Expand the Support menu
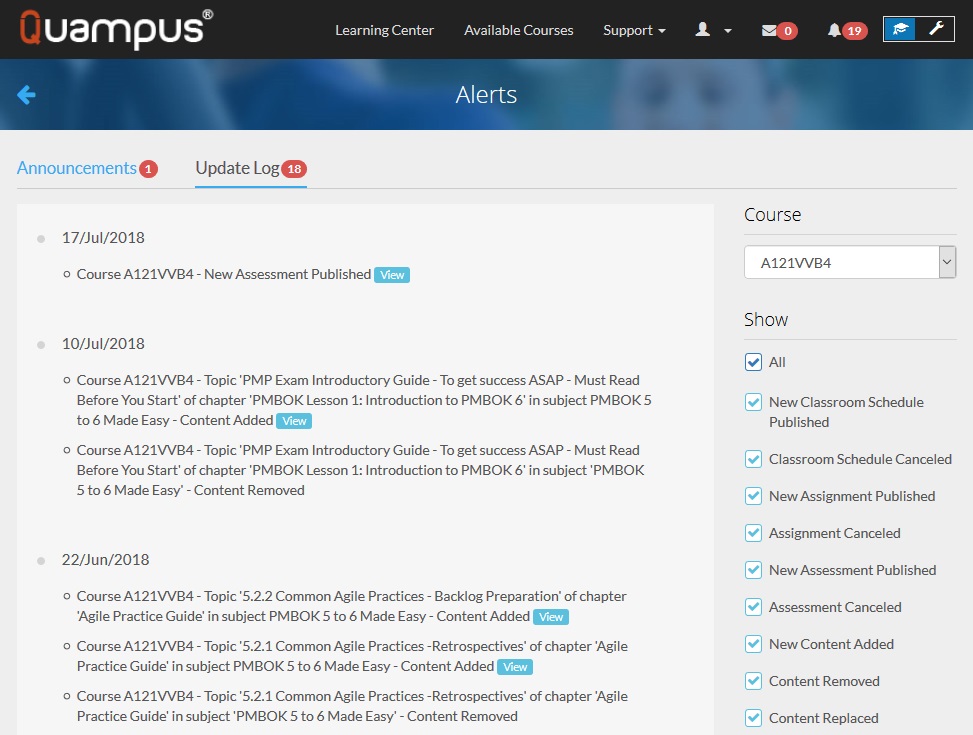Viewport: 973px width, 735px height. click(634, 30)
